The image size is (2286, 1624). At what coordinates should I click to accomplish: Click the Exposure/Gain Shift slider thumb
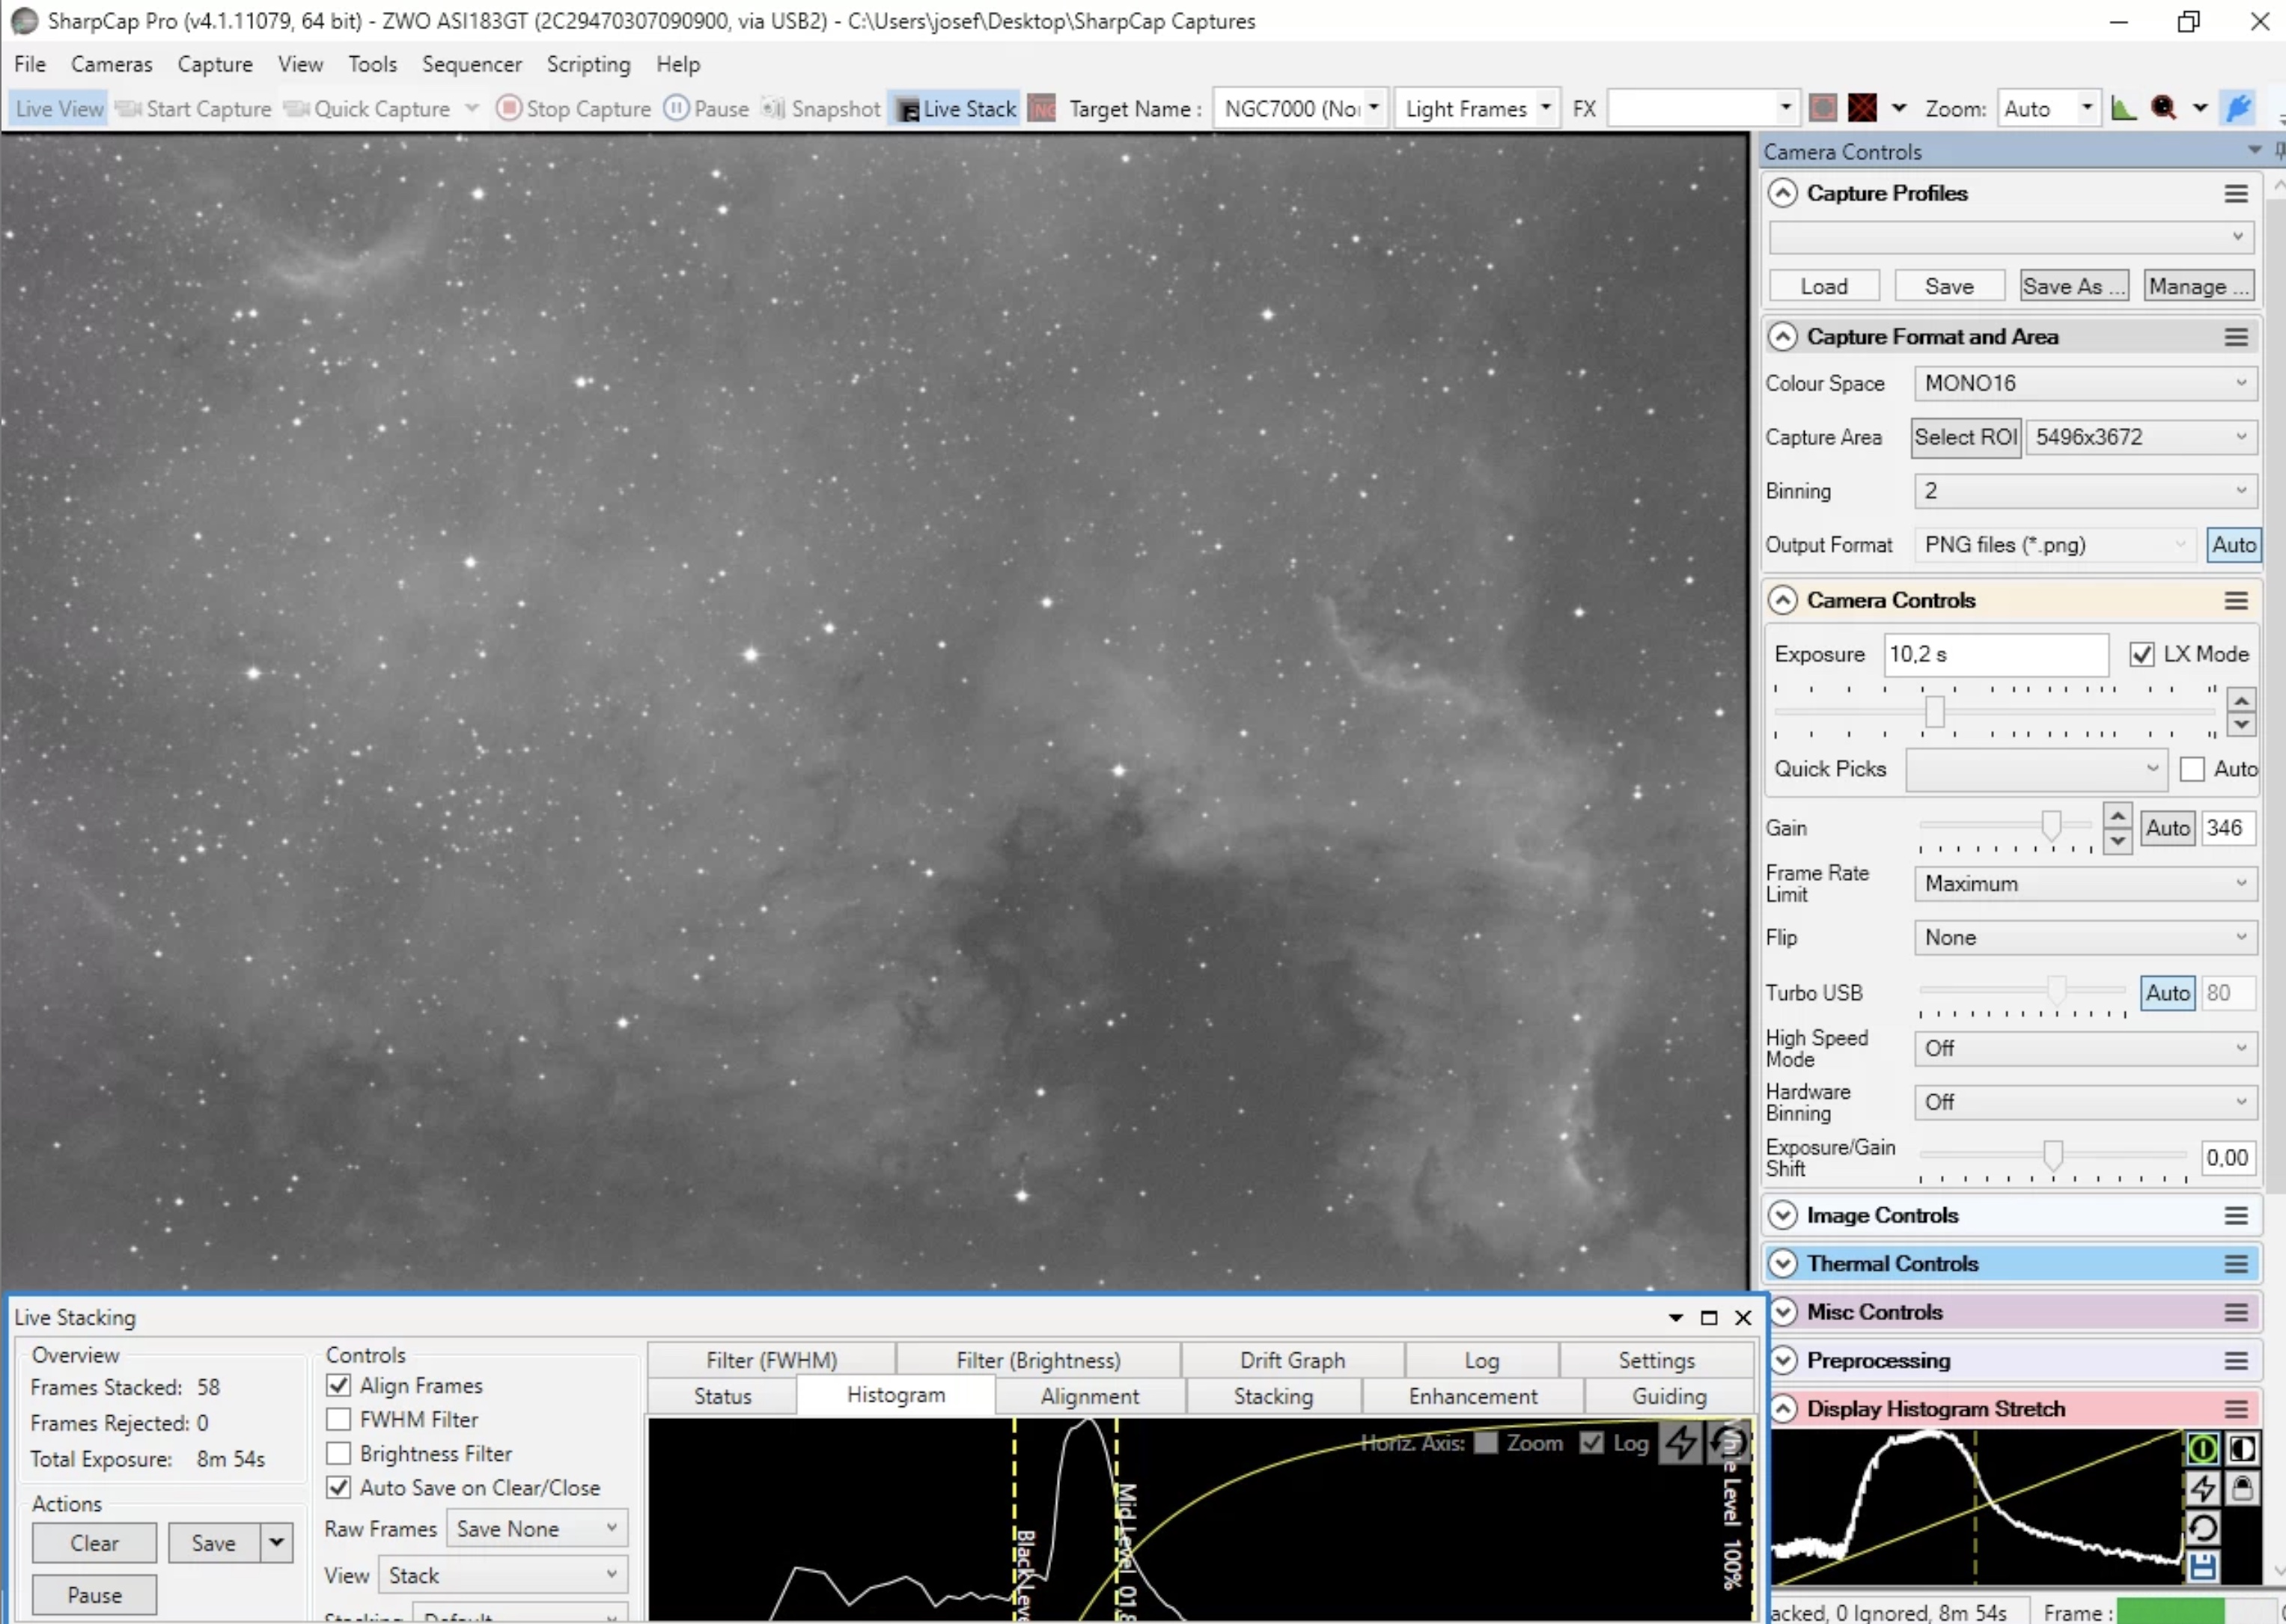click(2052, 1155)
